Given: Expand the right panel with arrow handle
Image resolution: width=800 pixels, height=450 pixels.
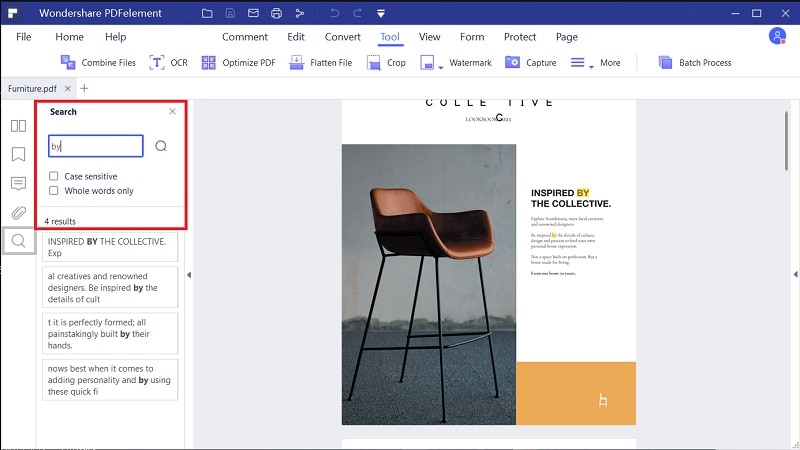Looking at the screenshot, I should (795, 274).
